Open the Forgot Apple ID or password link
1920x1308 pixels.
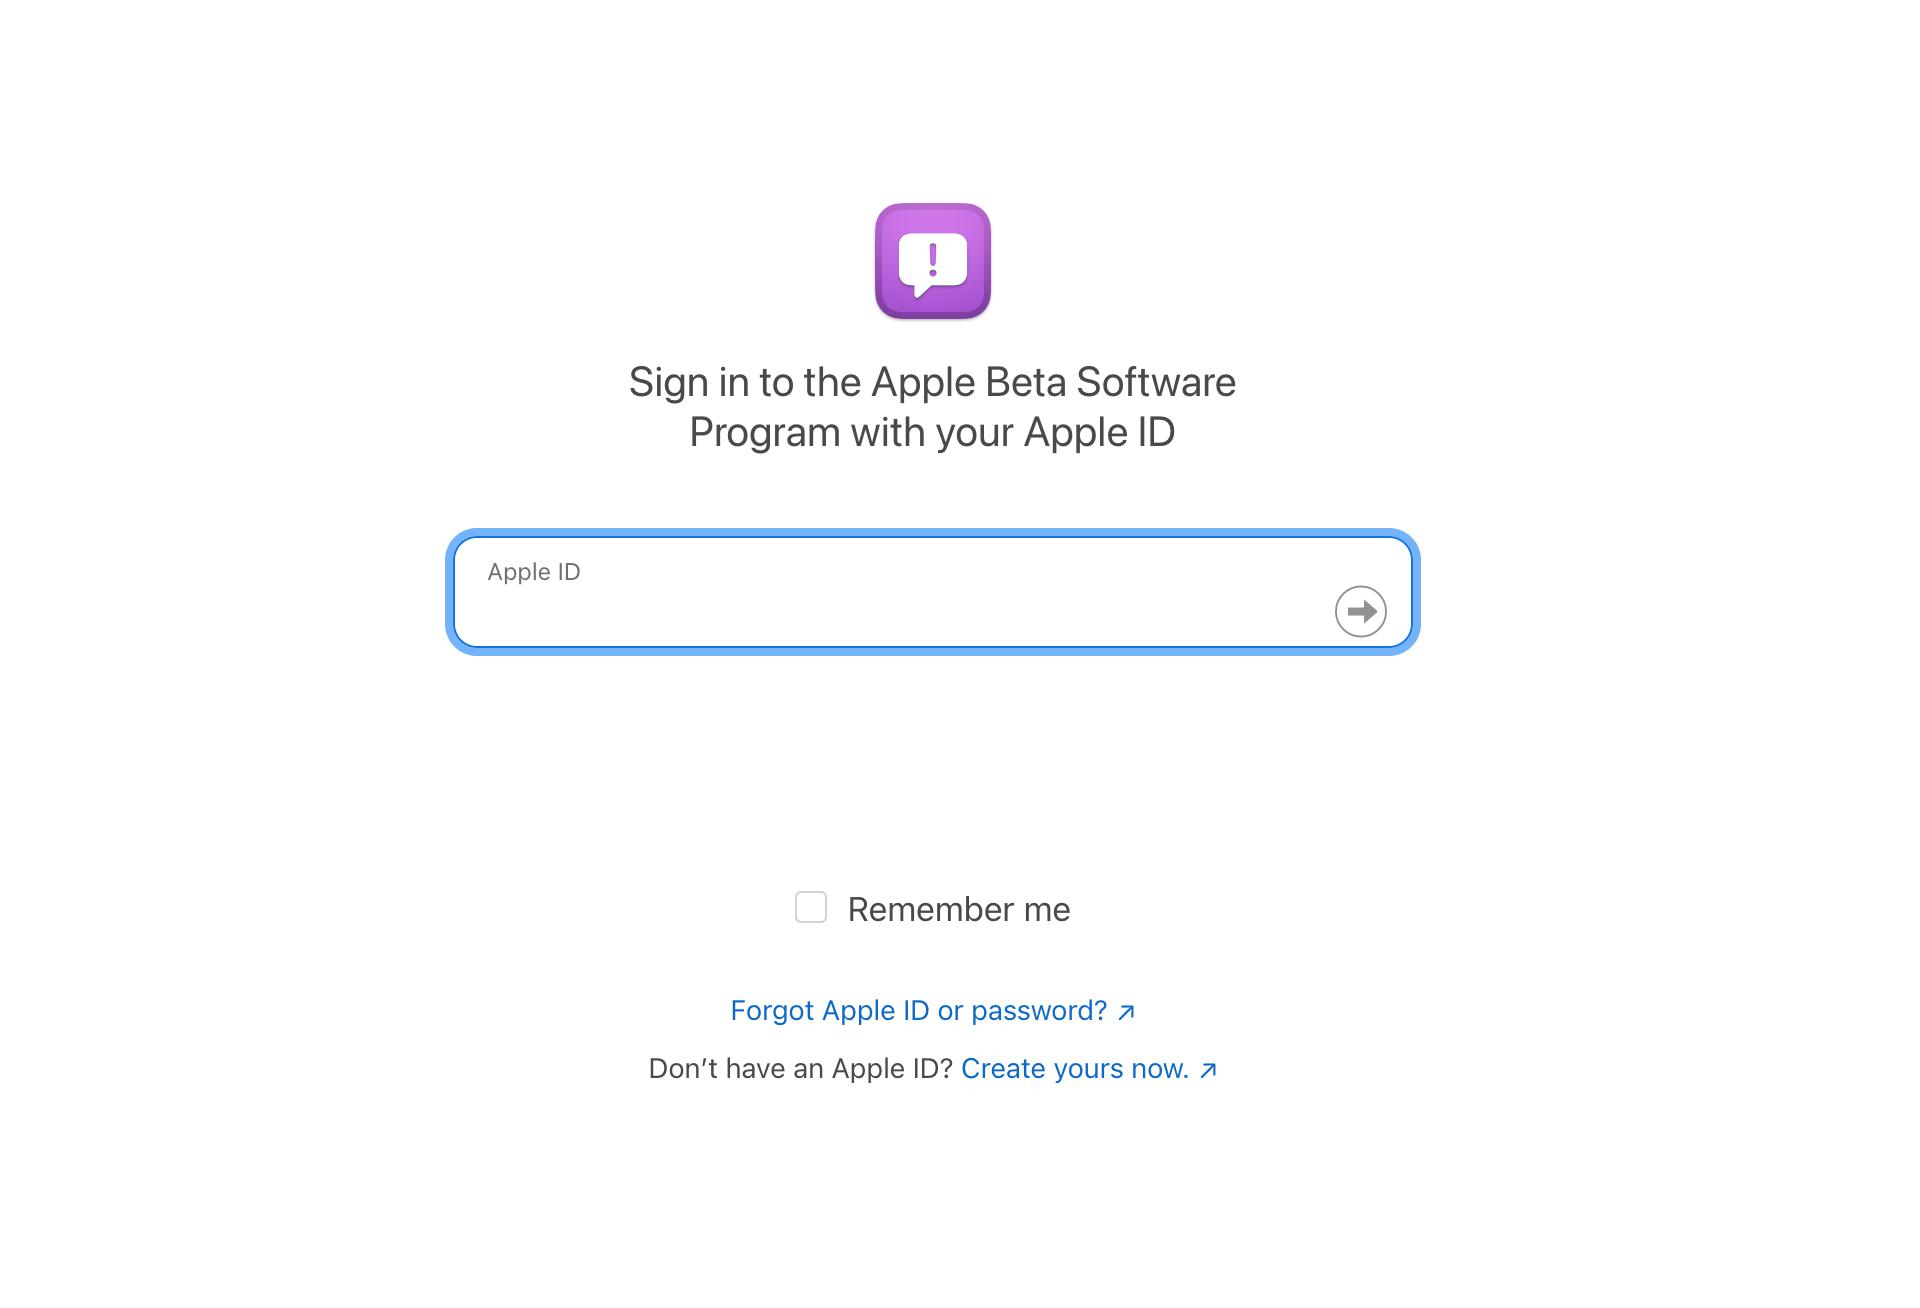pyautogui.click(x=919, y=1011)
